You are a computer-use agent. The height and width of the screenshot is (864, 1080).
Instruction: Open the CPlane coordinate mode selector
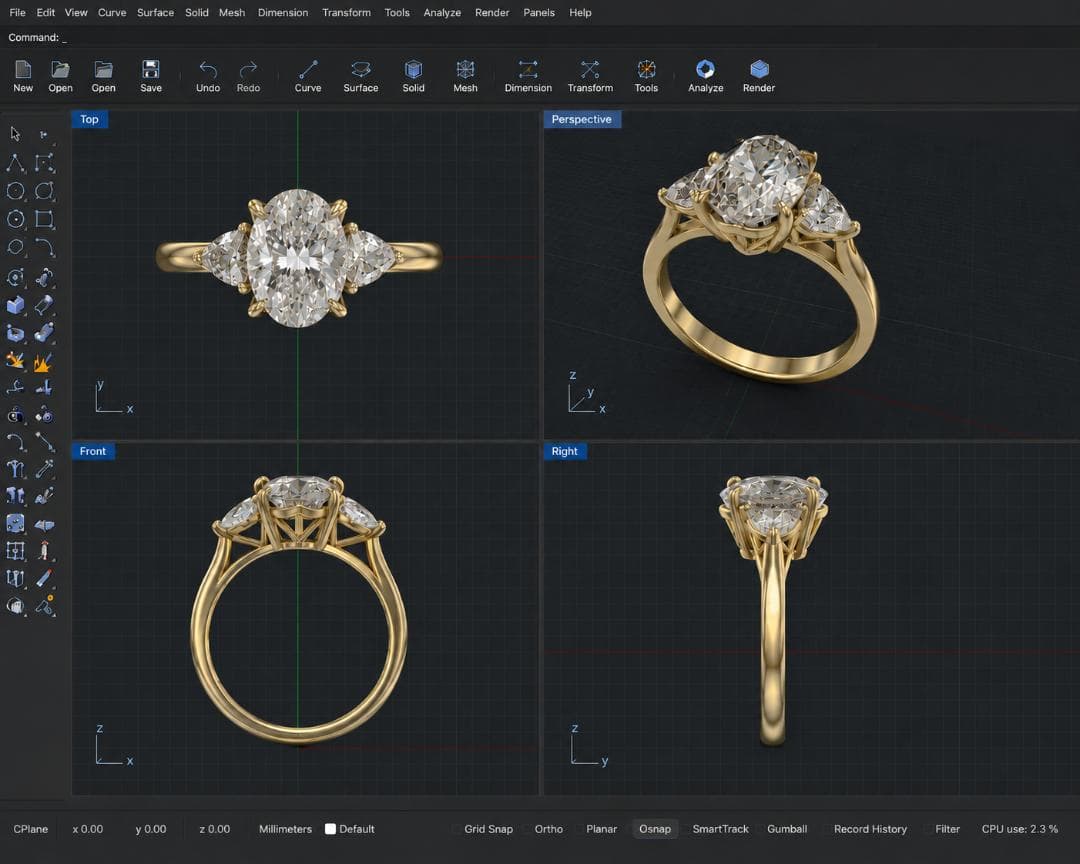[x=30, y=829]
